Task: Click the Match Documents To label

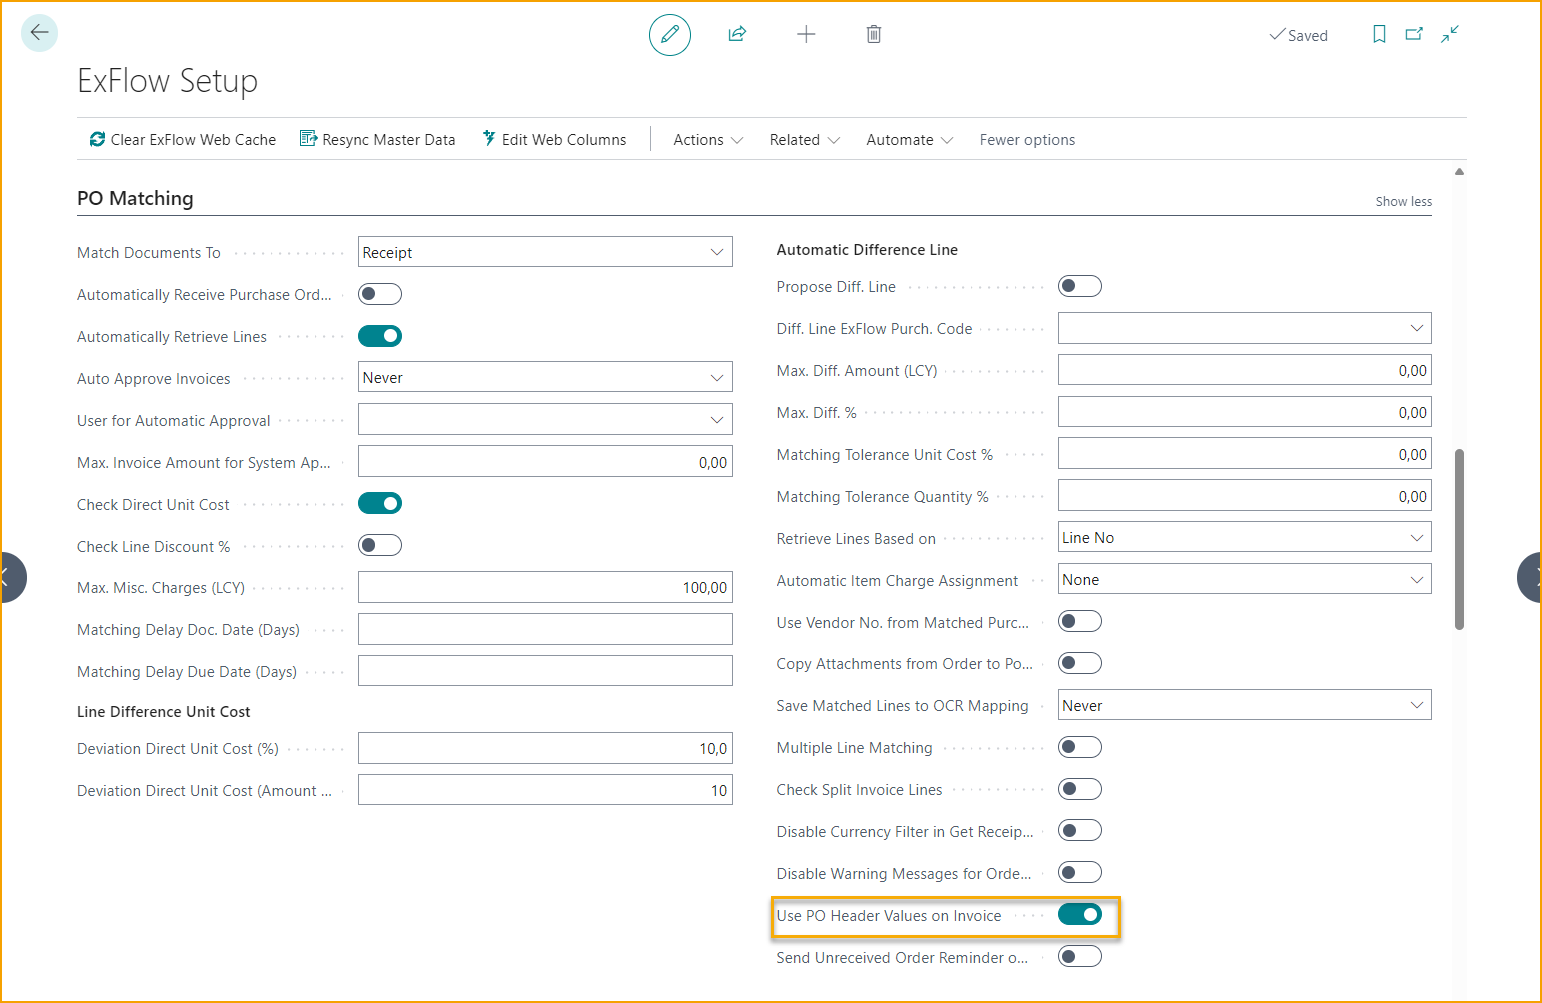Action: click(149, 253)
